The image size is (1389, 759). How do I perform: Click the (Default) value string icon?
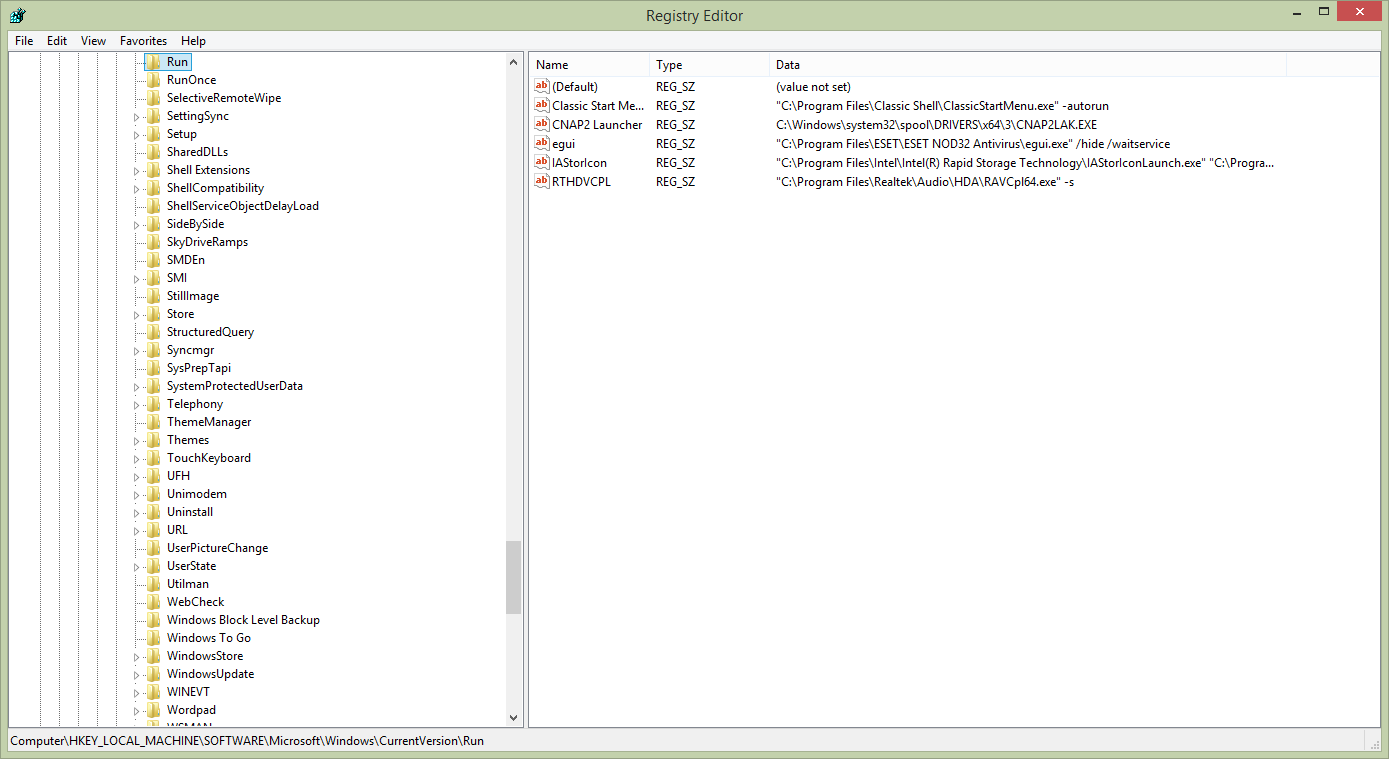(x=542, y=86)
